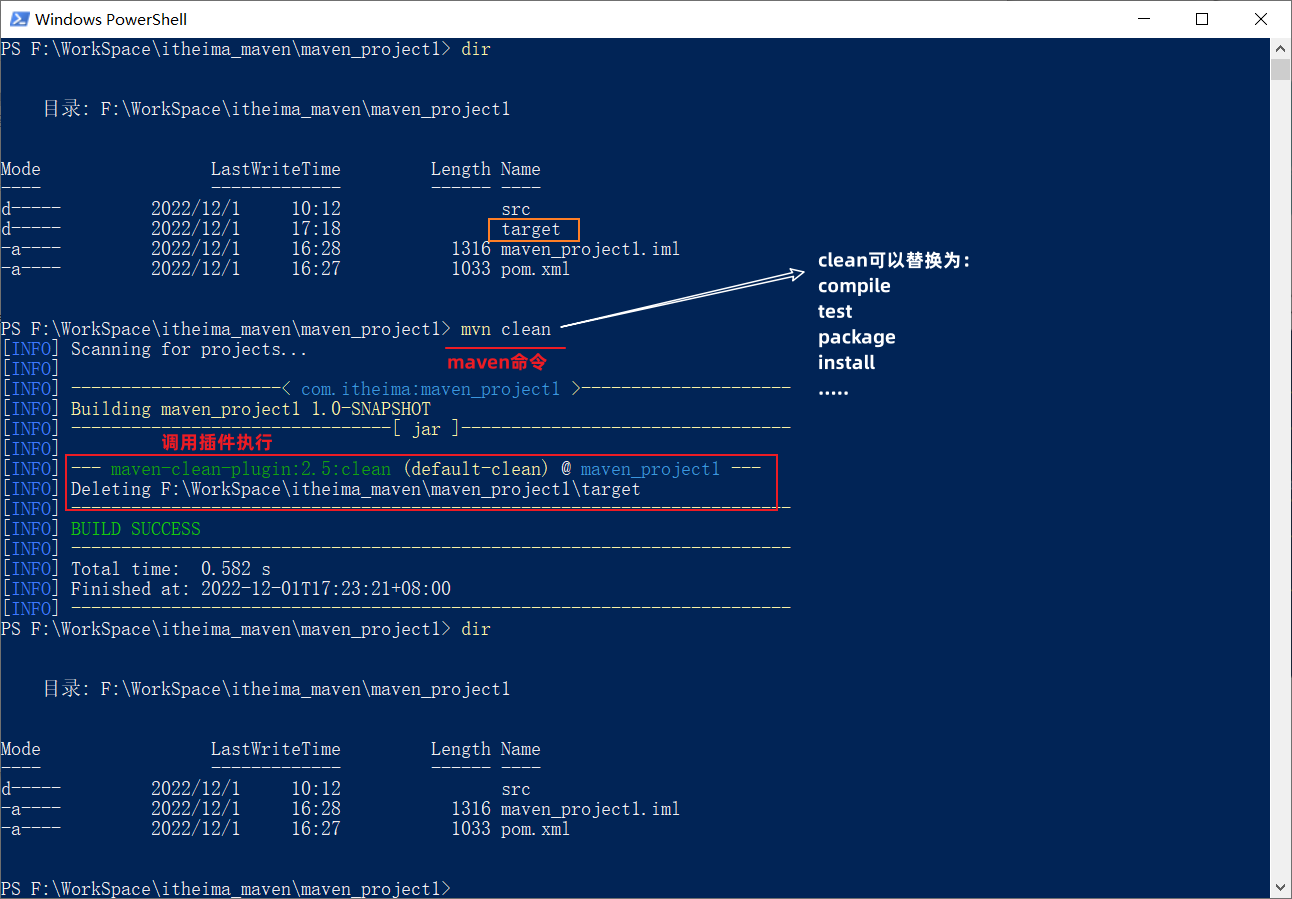Minimize the Windows PowerShell window
The height and width of the screenshot is (899, 1292).
point(1145,19)
